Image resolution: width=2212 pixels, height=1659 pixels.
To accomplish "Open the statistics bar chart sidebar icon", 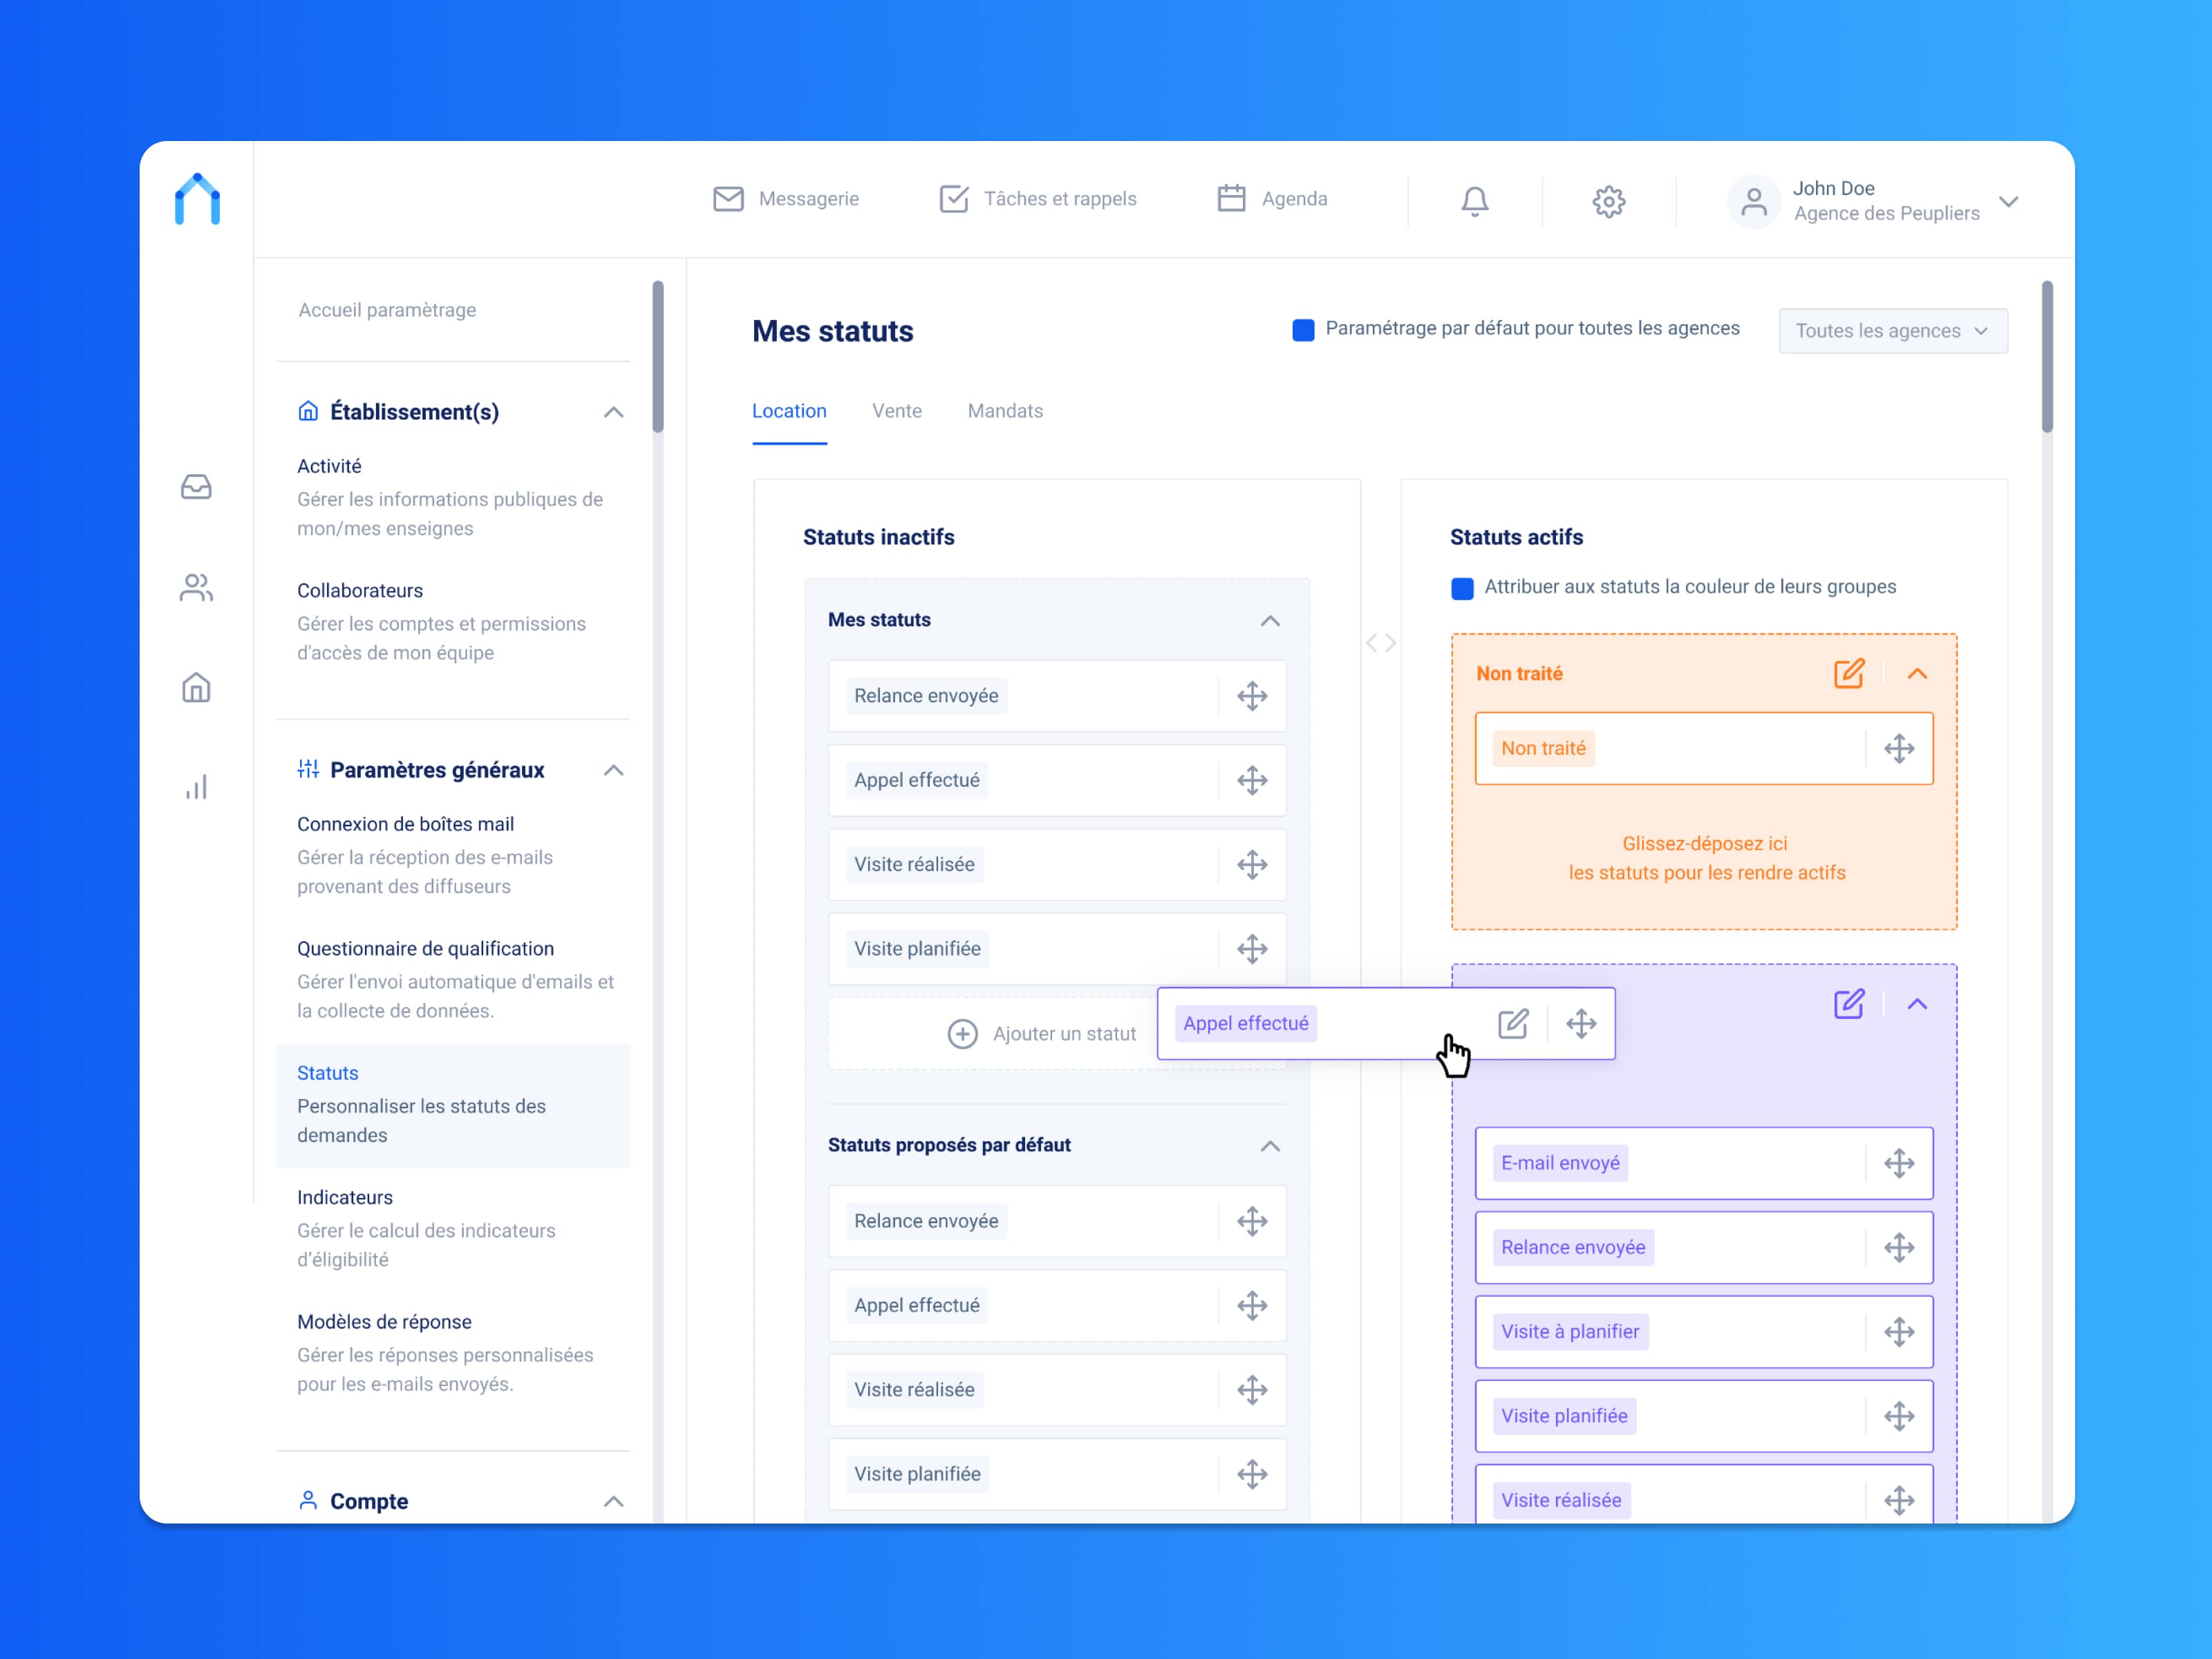I will pyautogui.click(x=196, y=787).
